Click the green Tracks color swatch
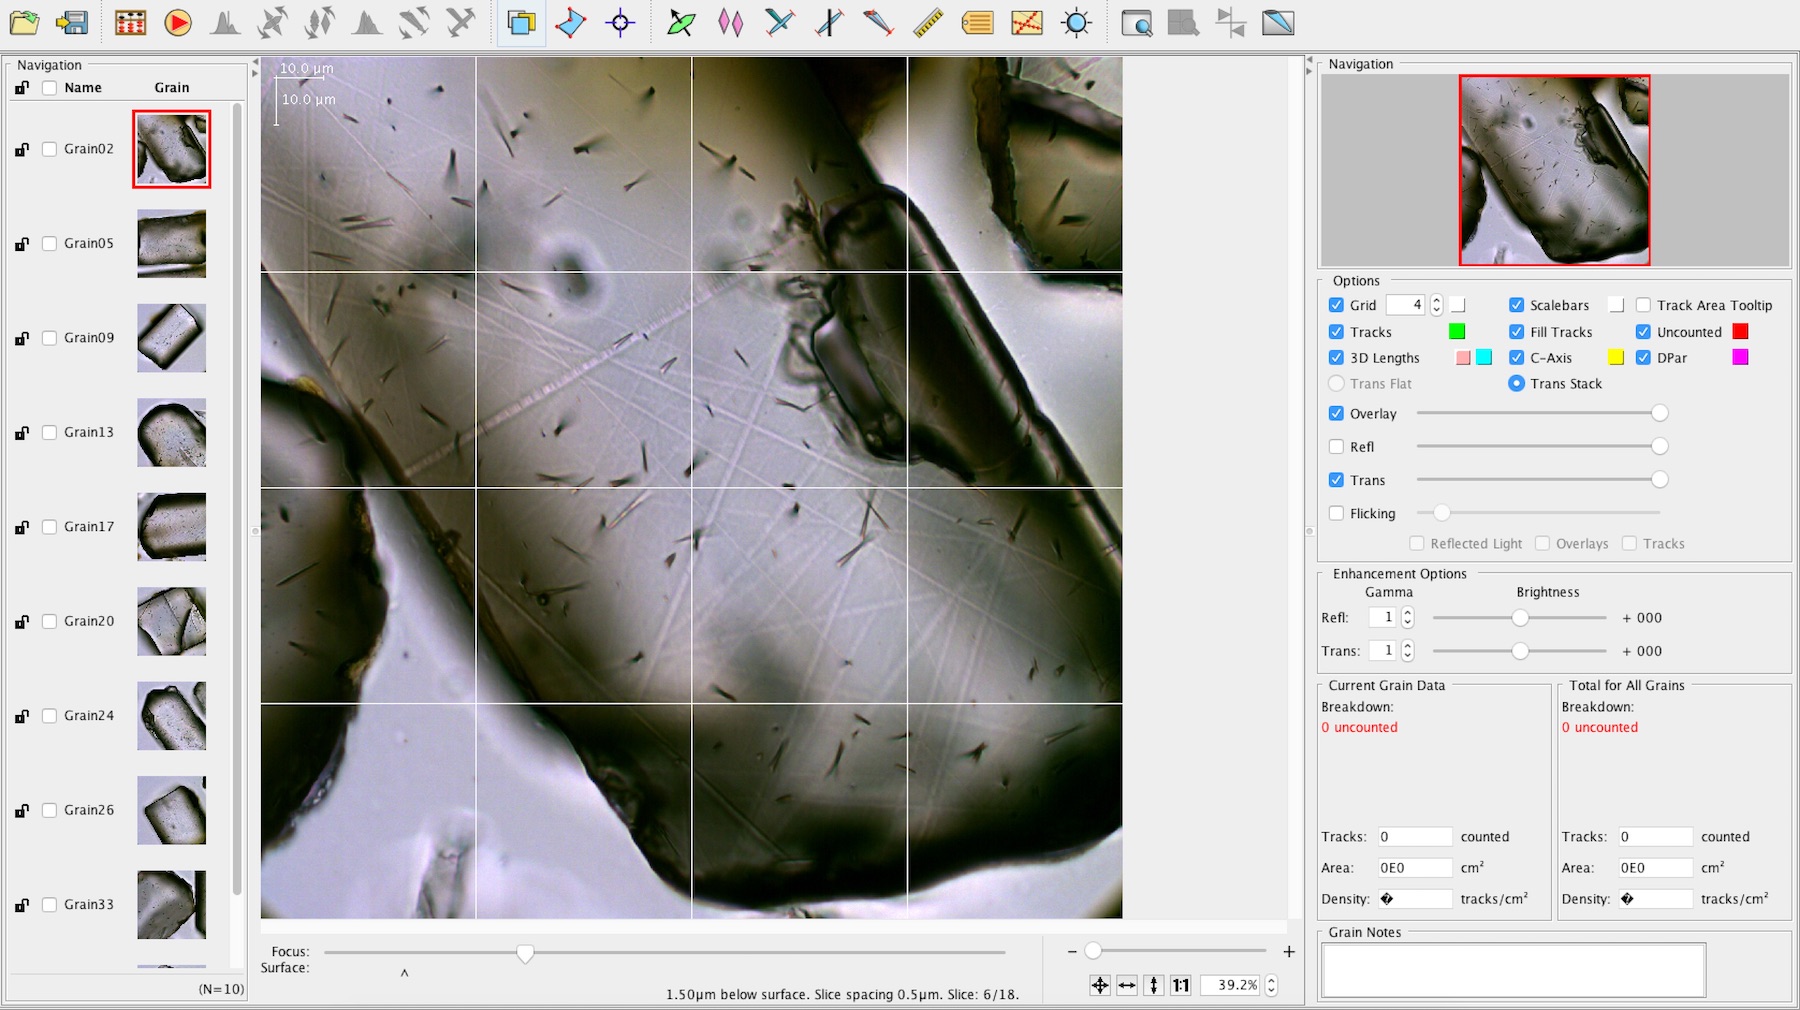The width and height of the screenshot is (1800, 1010). pyautogui.click(x=1457, y=332)
